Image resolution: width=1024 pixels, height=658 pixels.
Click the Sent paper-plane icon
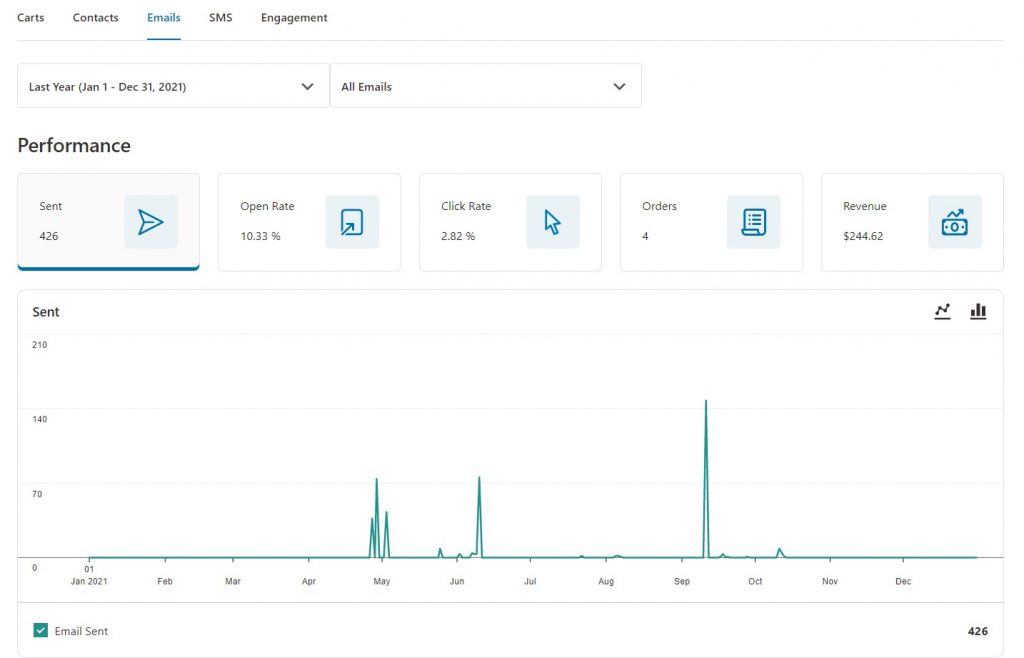click(x=151, y=222)
